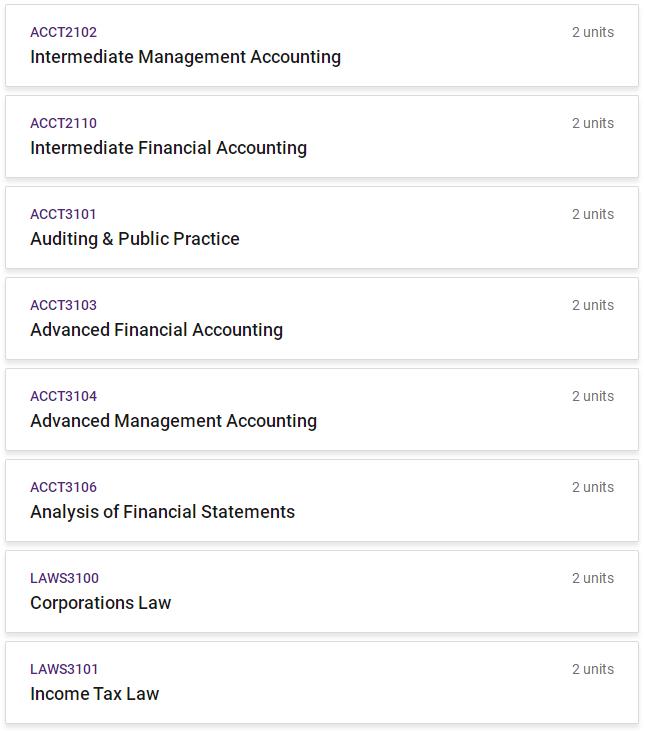Click 2 units label on LAWS3101 card

click(593, 669)
